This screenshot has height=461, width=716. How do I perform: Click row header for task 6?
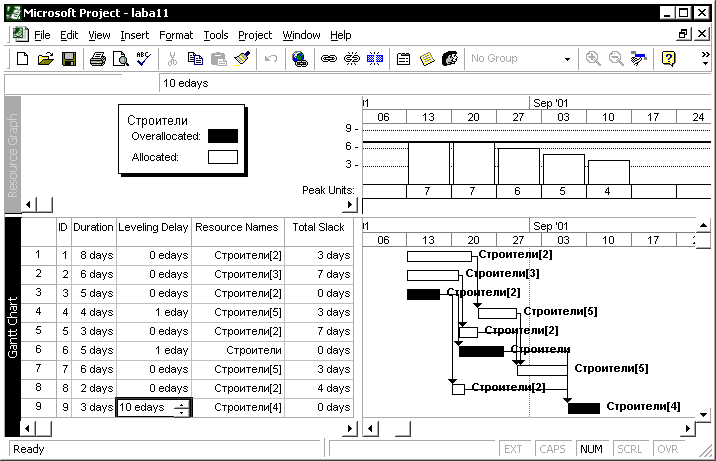[38, 350]
